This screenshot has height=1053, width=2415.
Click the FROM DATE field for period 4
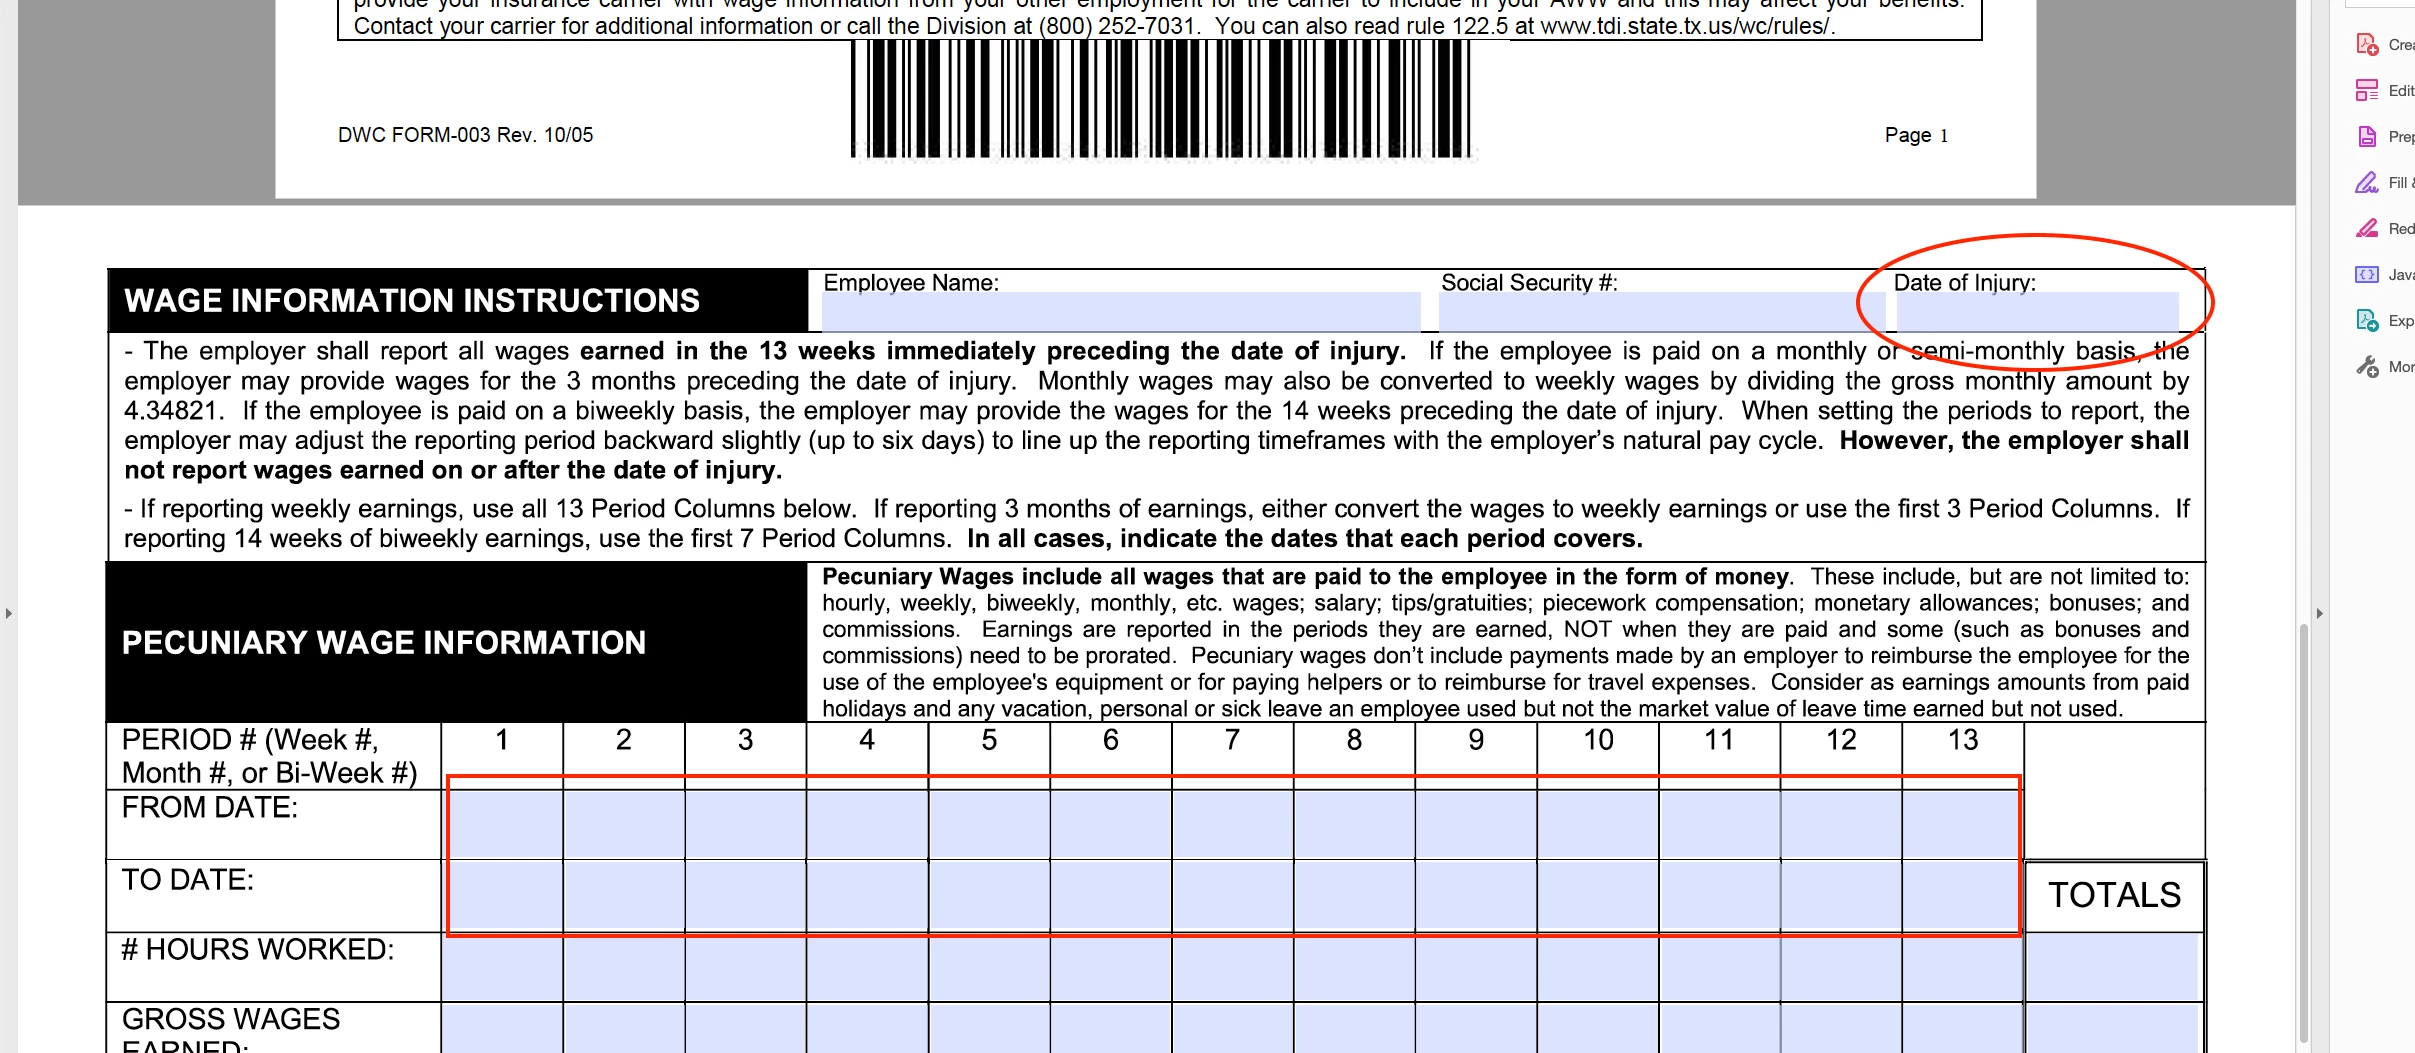coord(867,824)
